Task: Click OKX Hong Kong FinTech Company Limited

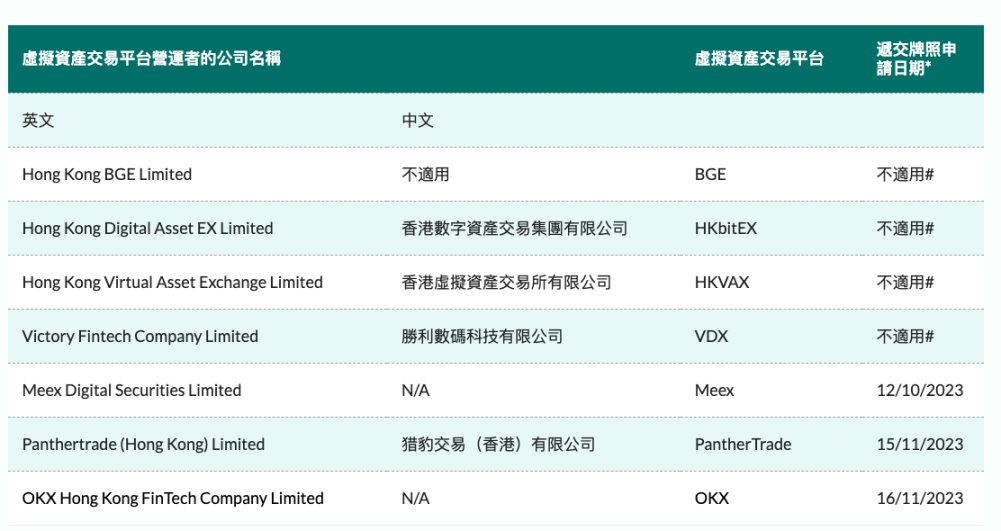Action: (x=172, y=498)
